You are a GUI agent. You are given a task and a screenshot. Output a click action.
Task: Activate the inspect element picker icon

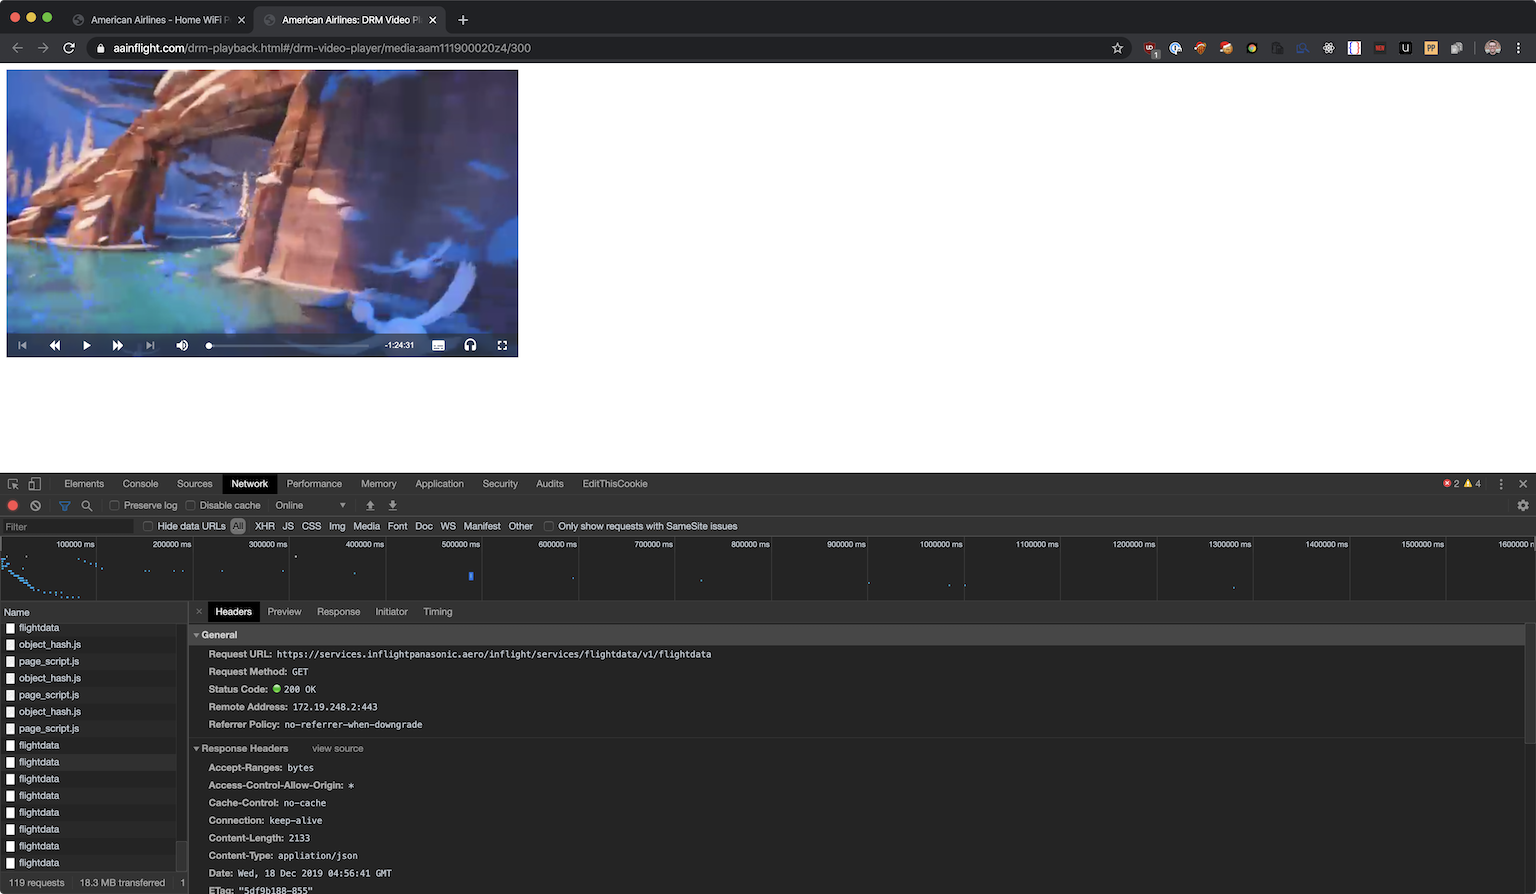click(13, 484)
